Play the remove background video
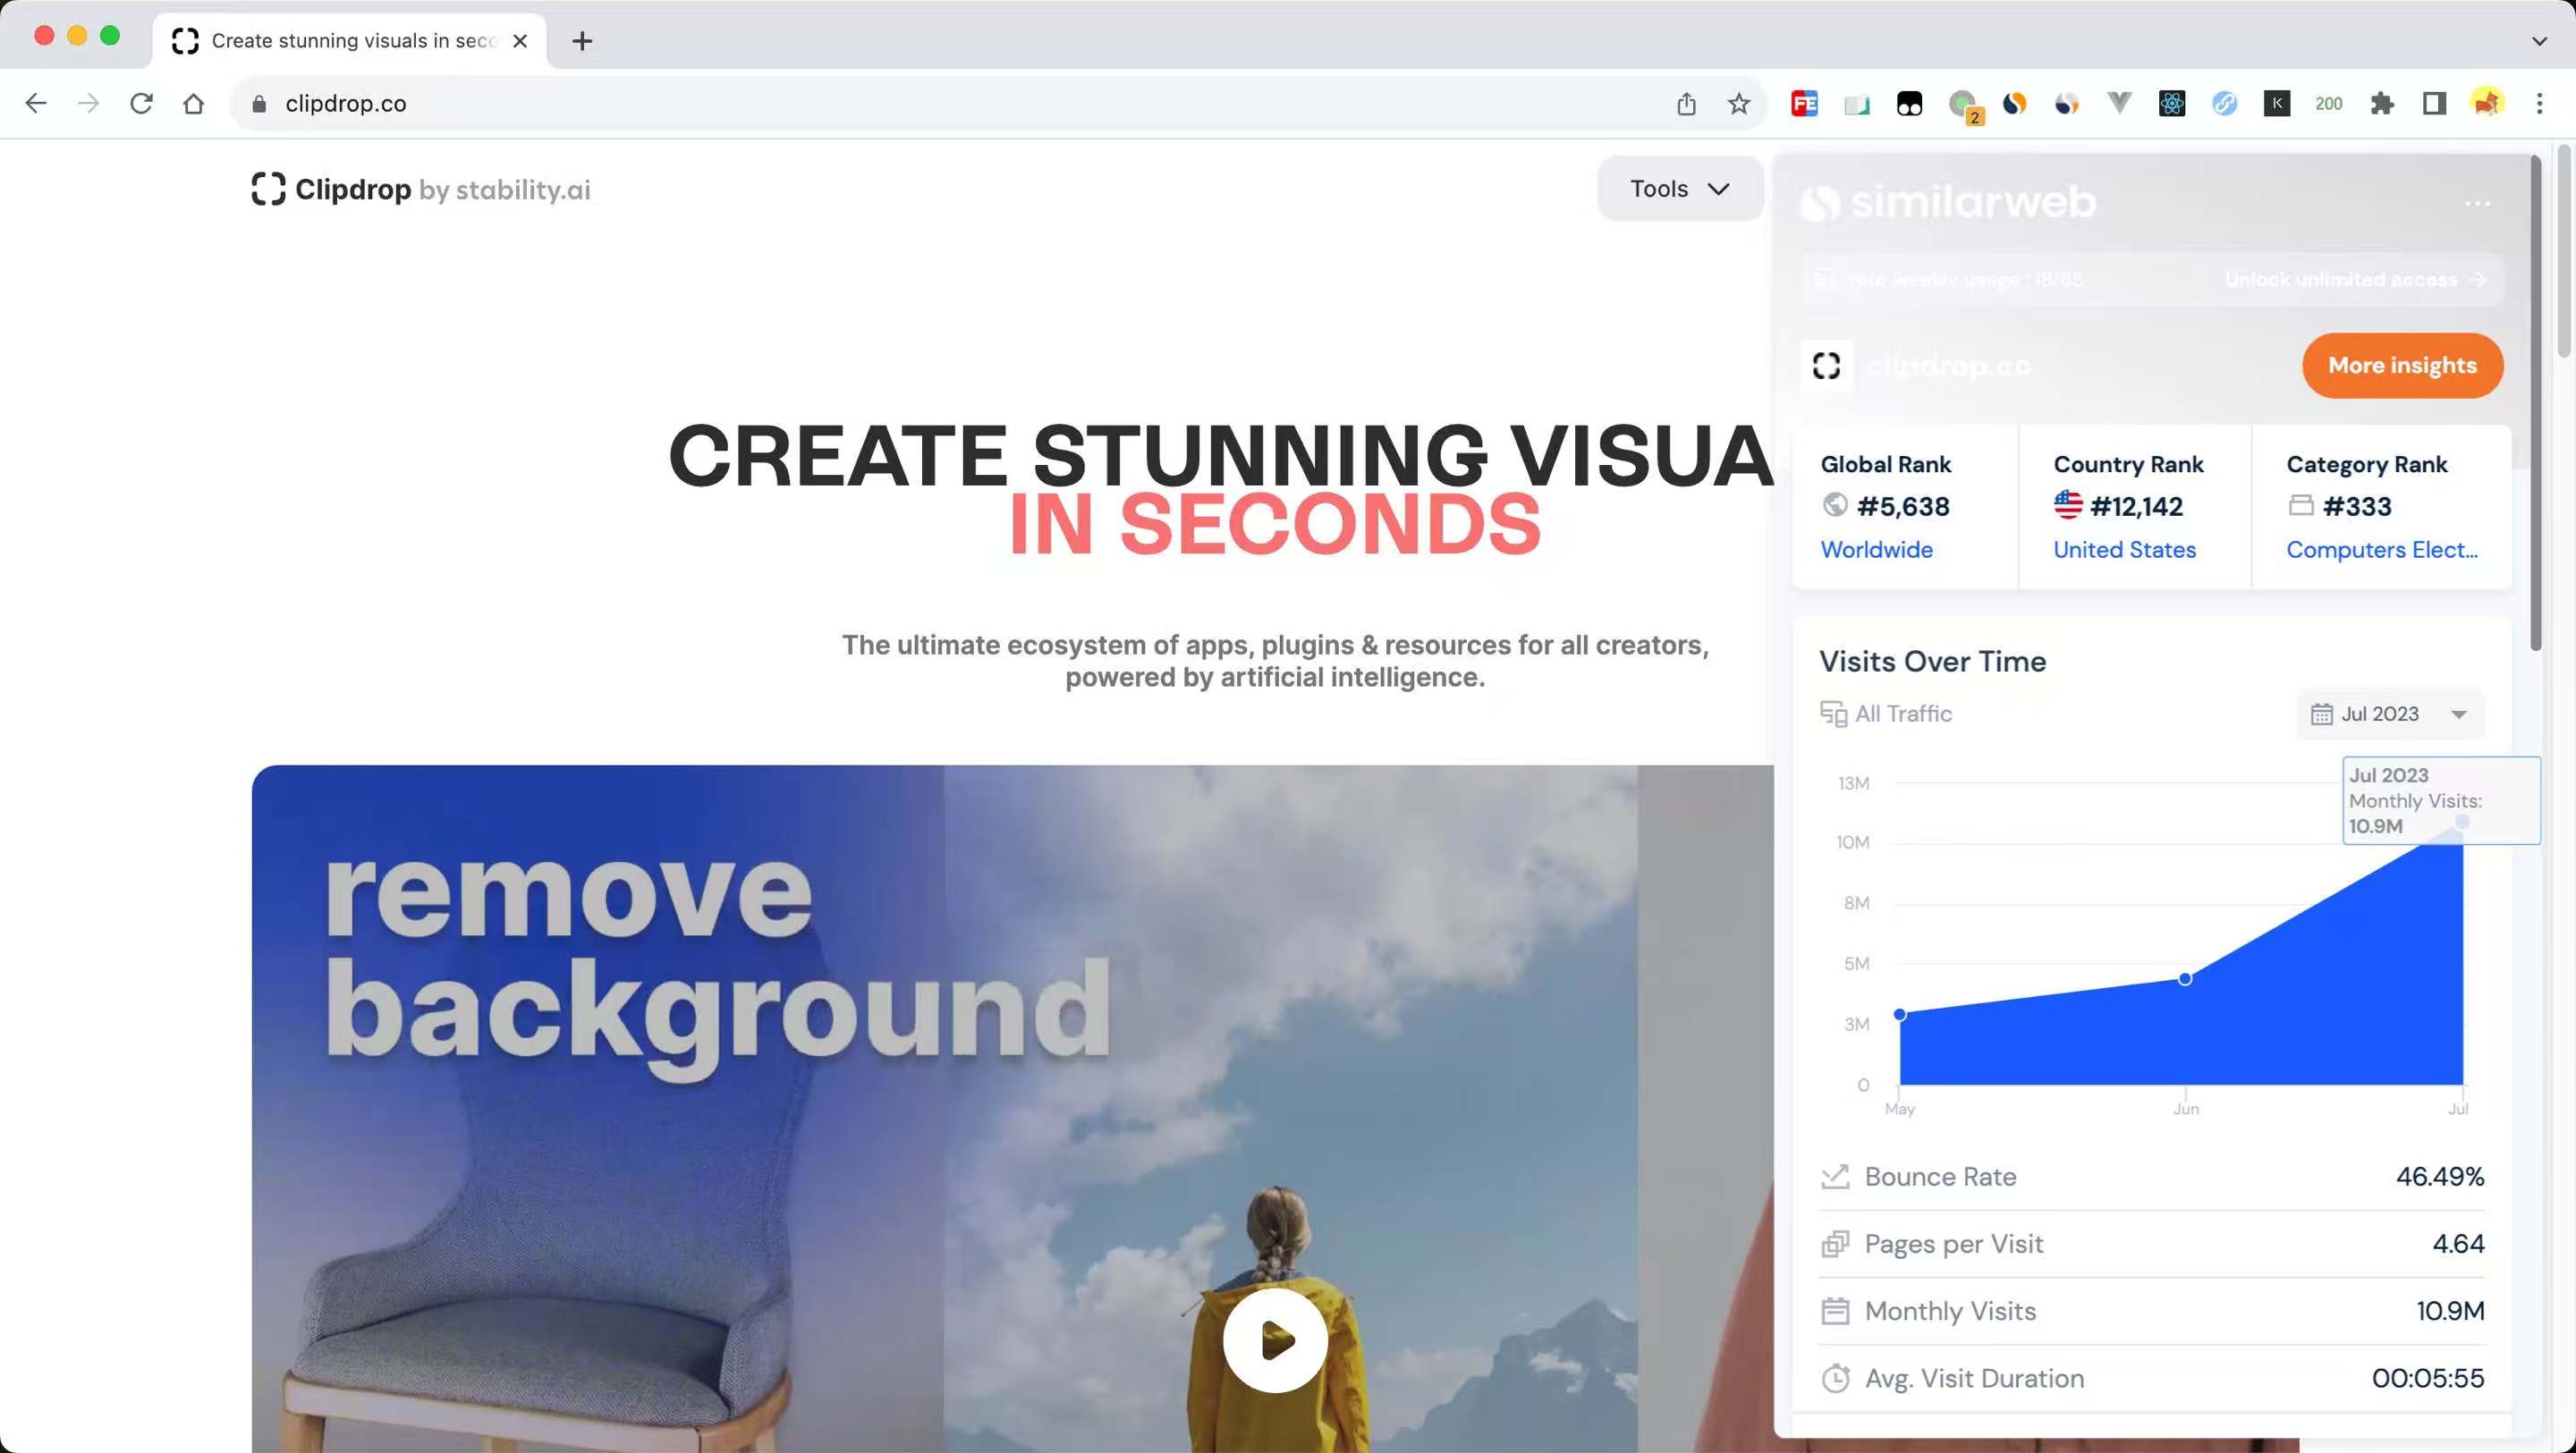 click(x=1275, y=1340)
